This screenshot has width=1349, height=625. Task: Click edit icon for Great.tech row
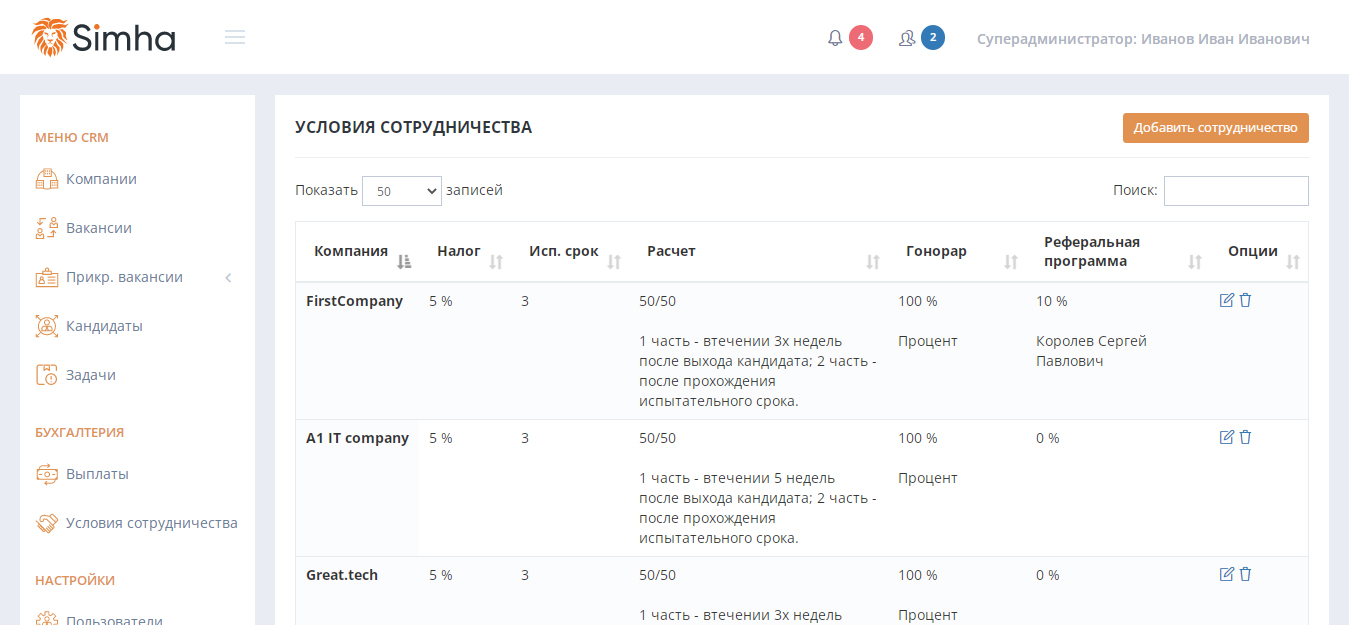pos(1227,574)
